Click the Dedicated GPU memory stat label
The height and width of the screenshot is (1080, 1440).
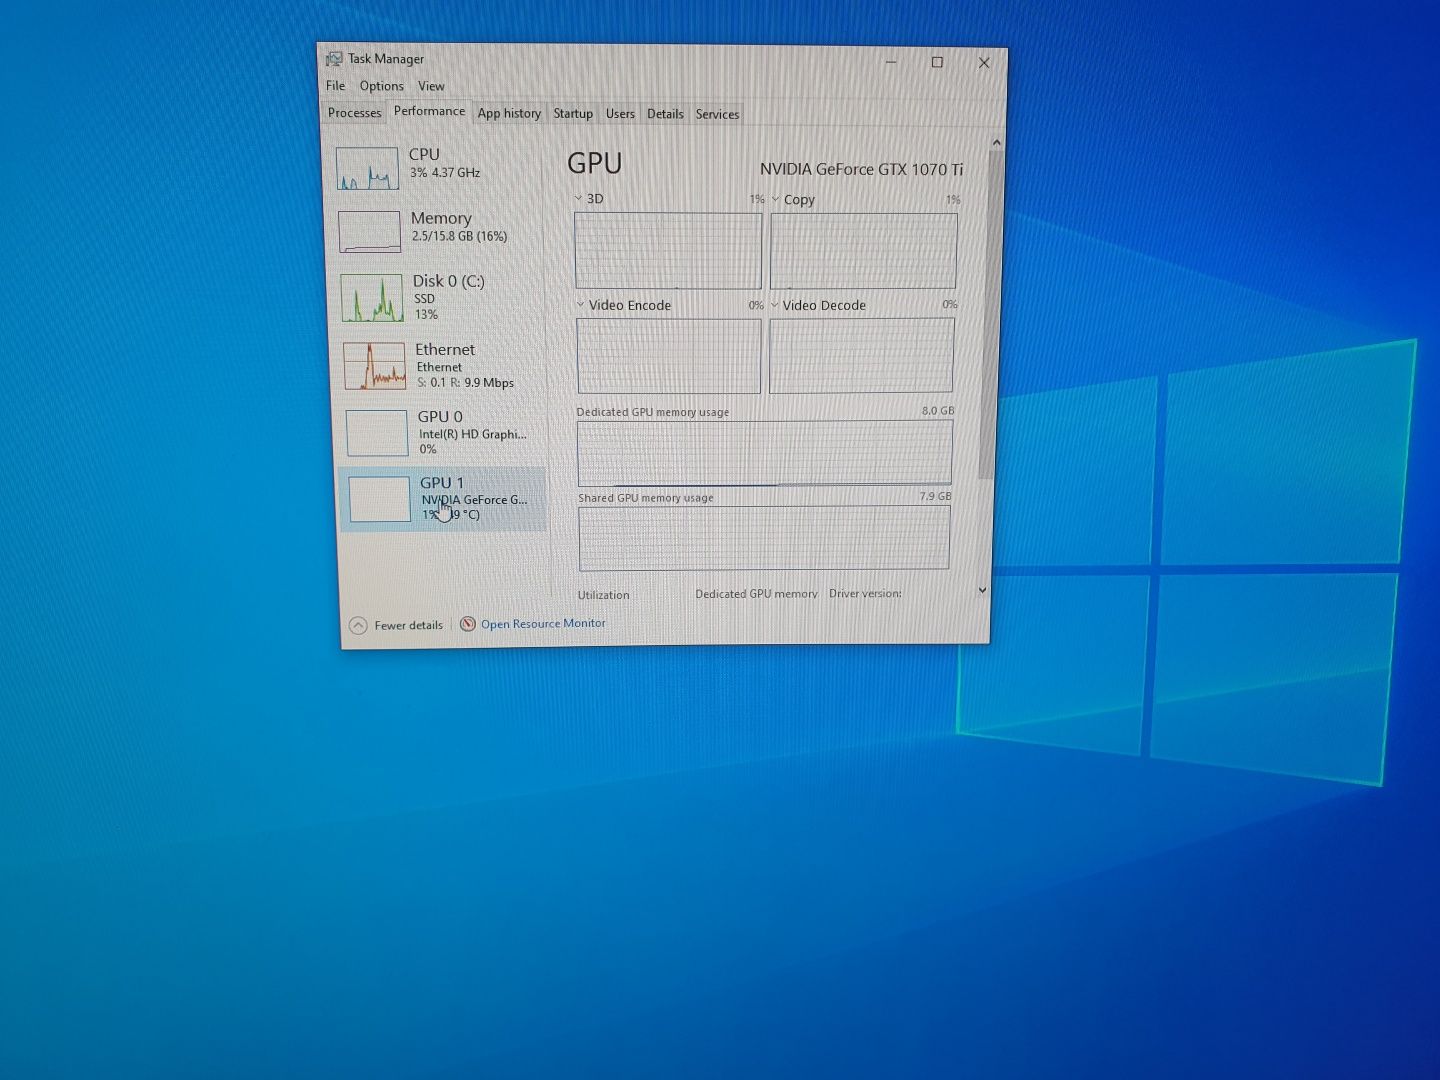pyautogui.click(x=756, y=594)
